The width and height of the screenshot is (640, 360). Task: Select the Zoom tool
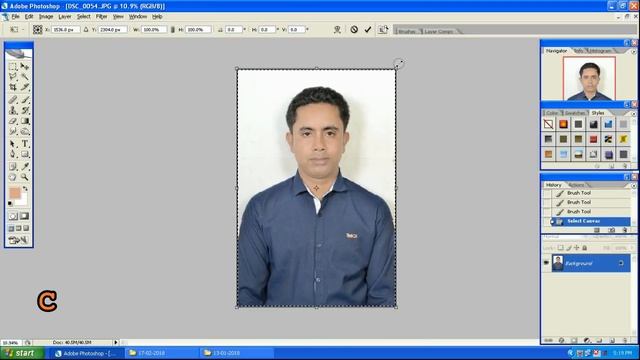(x=24, y=177)
